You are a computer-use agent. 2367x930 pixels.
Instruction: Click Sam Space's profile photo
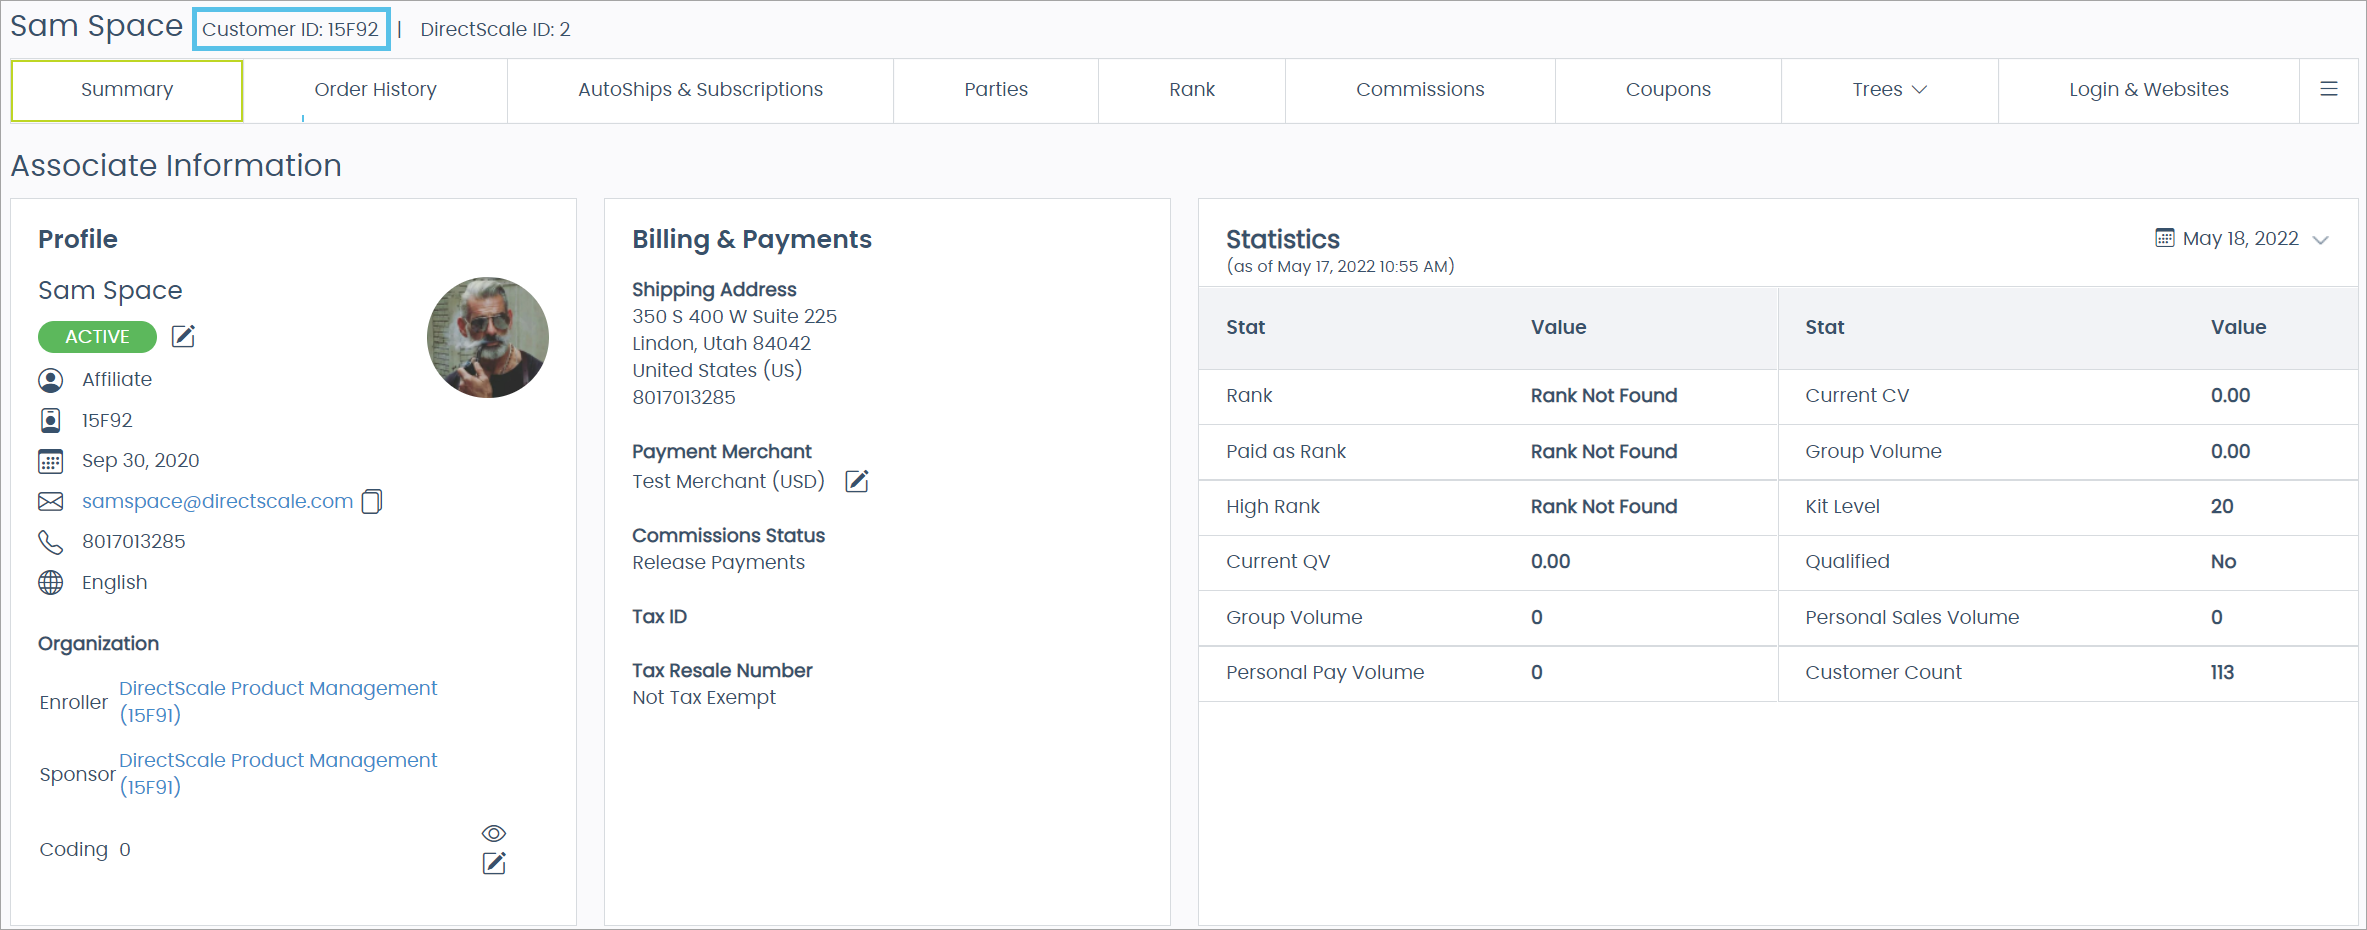click(488, 338)
